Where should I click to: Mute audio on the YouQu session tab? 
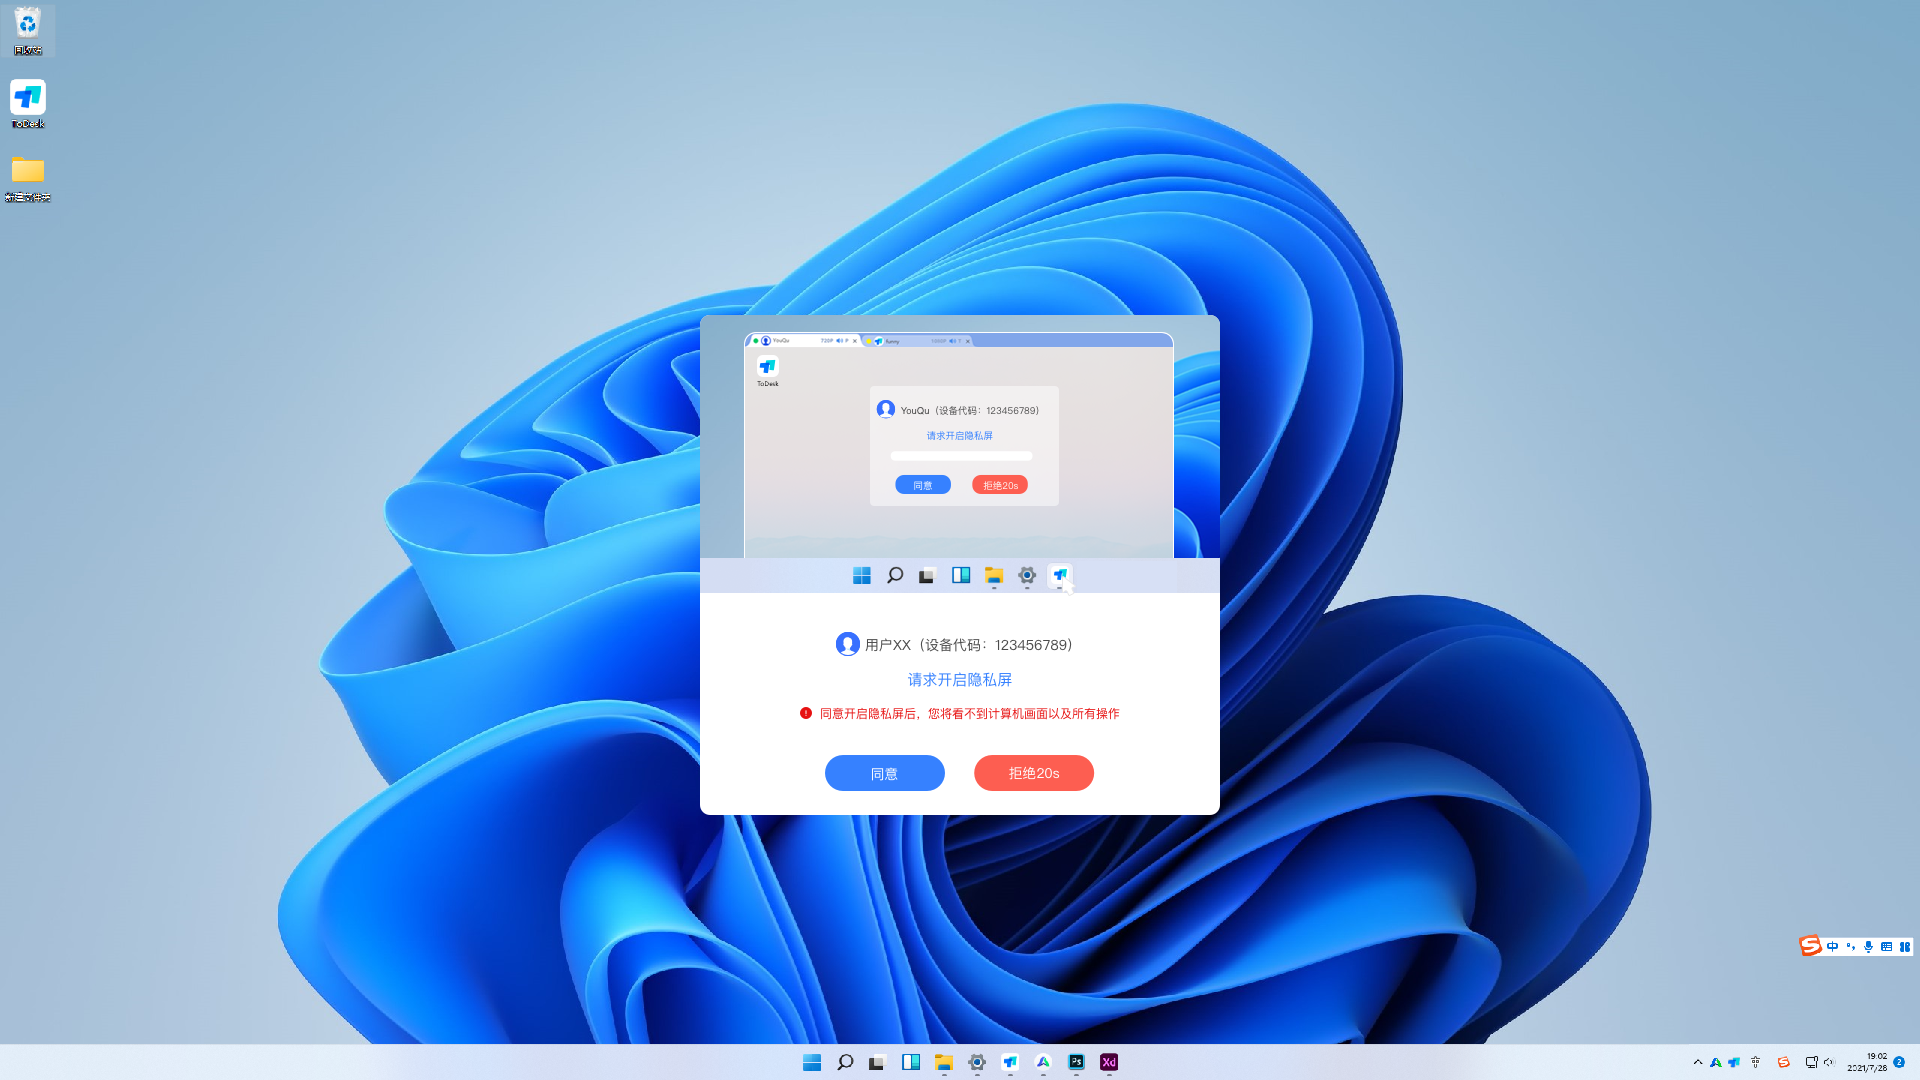(x=839, y=341)
